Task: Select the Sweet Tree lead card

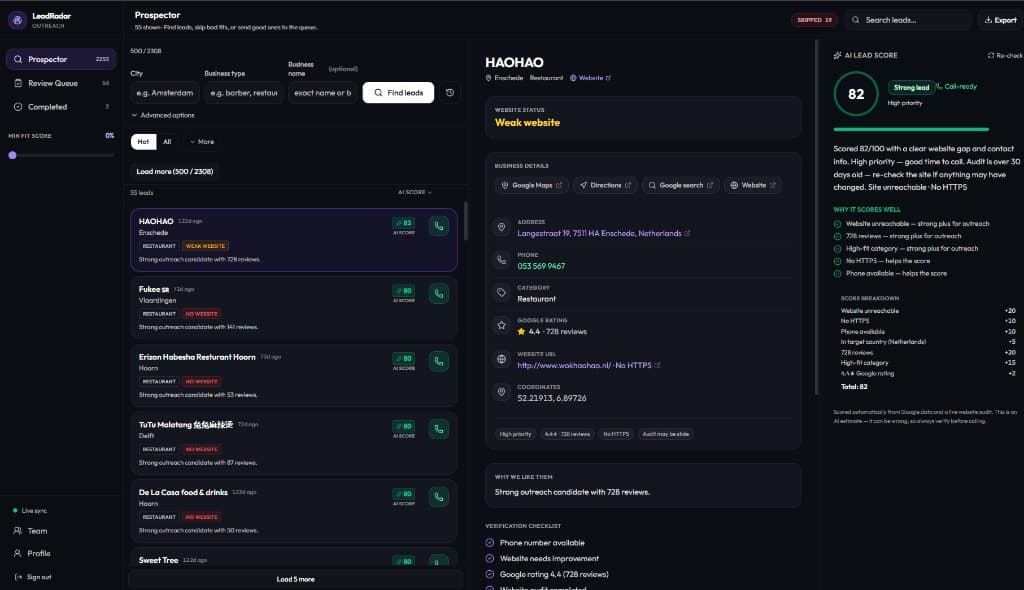Action: point(294,558)
